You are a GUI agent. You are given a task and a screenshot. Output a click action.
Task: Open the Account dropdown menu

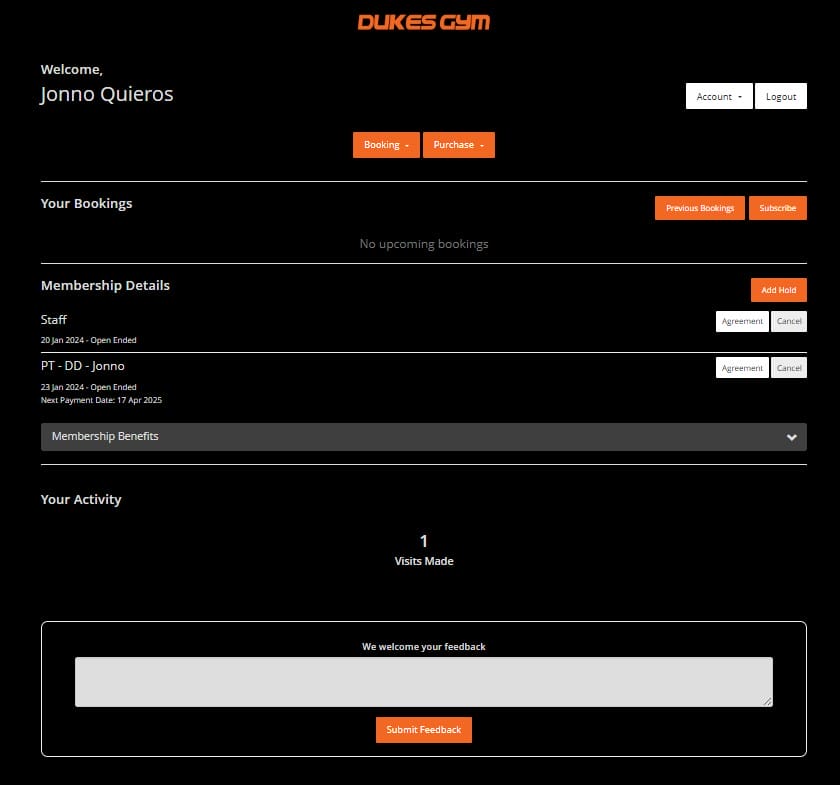719,96
